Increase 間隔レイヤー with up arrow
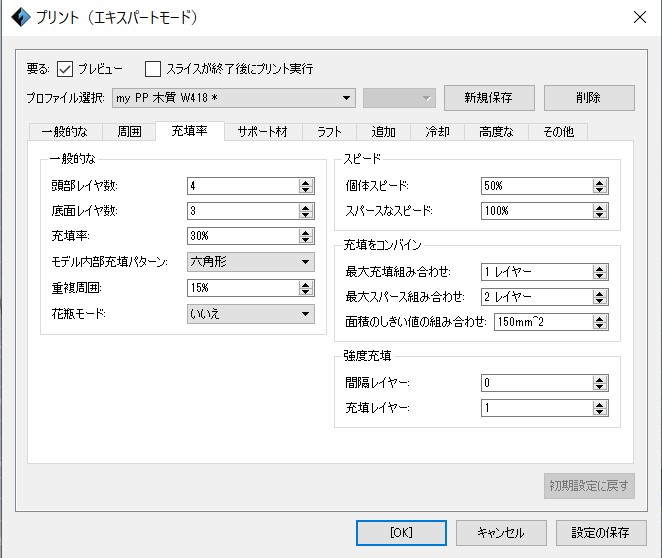662x558 pixels. (x=600, y=379)
